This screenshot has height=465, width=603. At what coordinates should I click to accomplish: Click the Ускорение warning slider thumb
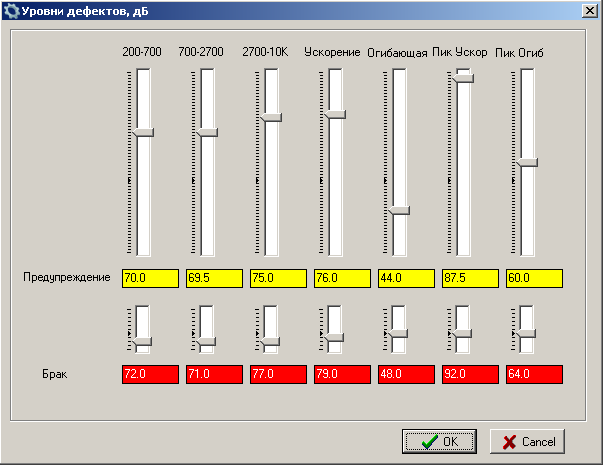(335, 114)
